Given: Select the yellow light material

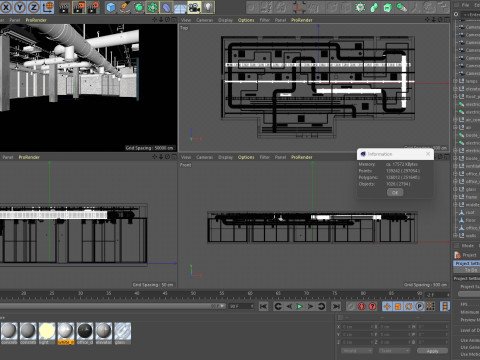Looking at the screenshot, I should 47,333.
